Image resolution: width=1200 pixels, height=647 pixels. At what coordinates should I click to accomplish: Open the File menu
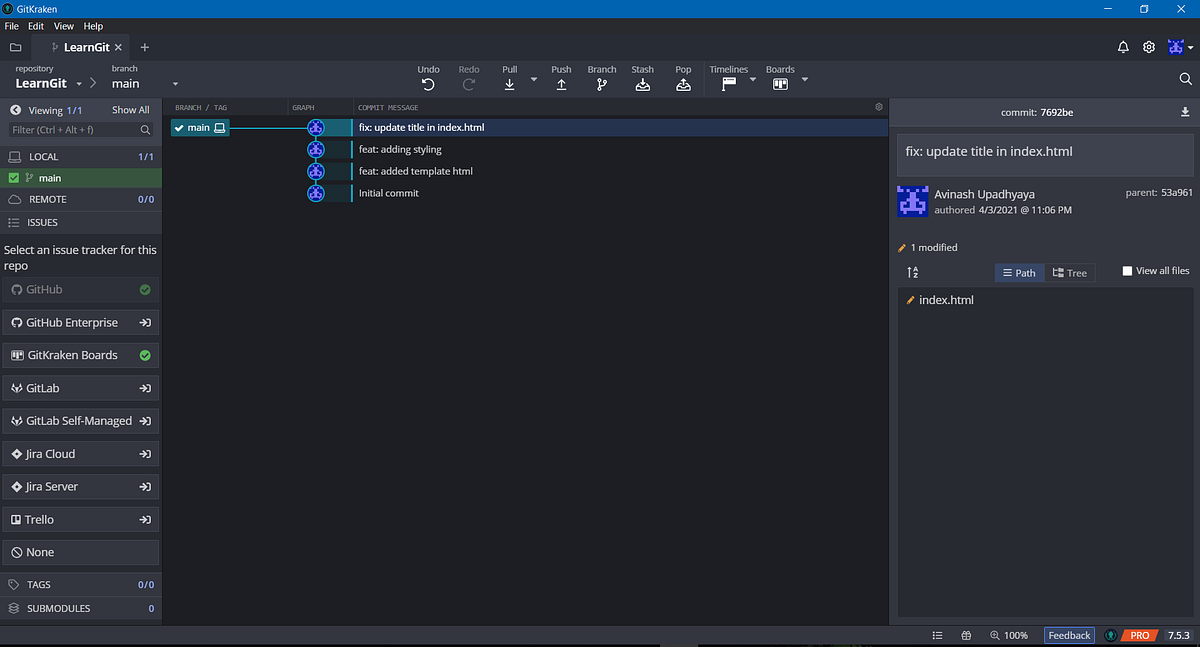pos(11,26)
